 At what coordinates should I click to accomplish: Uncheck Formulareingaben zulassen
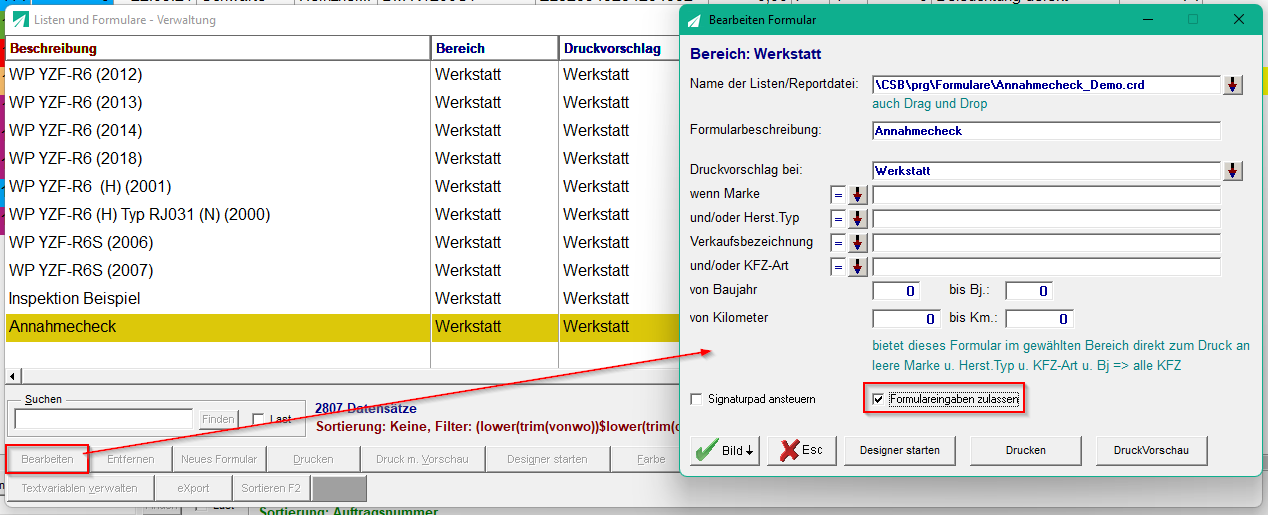[x=878, y=399]
